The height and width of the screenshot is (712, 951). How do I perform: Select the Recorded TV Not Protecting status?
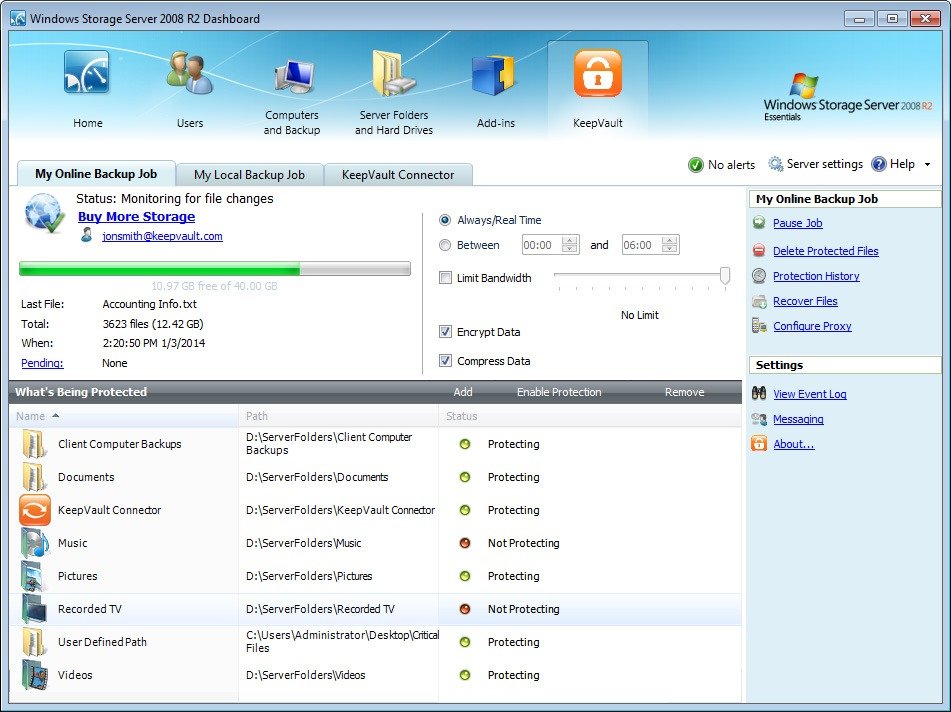tap(523, 609)
